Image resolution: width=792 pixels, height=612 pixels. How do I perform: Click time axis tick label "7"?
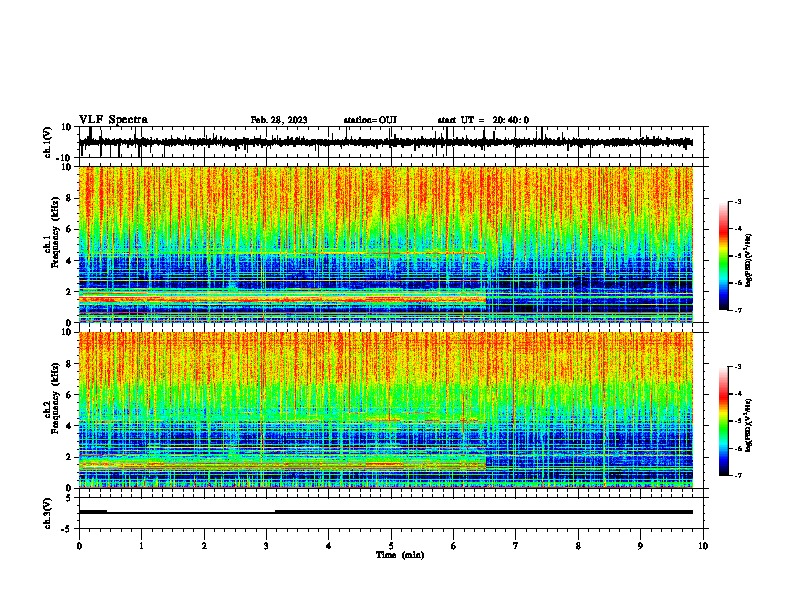[516, 546]
